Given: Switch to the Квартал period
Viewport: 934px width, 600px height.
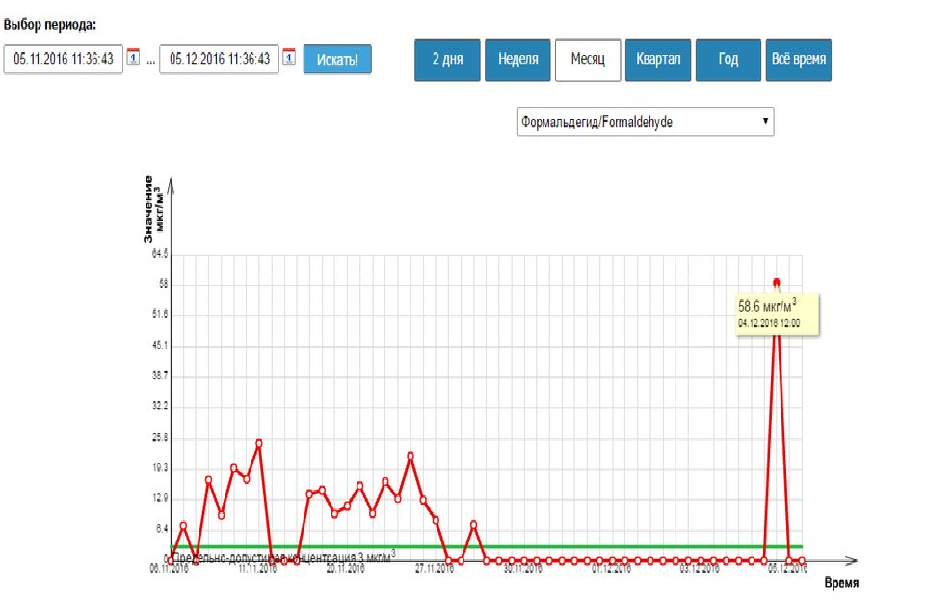Looking at the screenshot, I should [x=658, y=59].
